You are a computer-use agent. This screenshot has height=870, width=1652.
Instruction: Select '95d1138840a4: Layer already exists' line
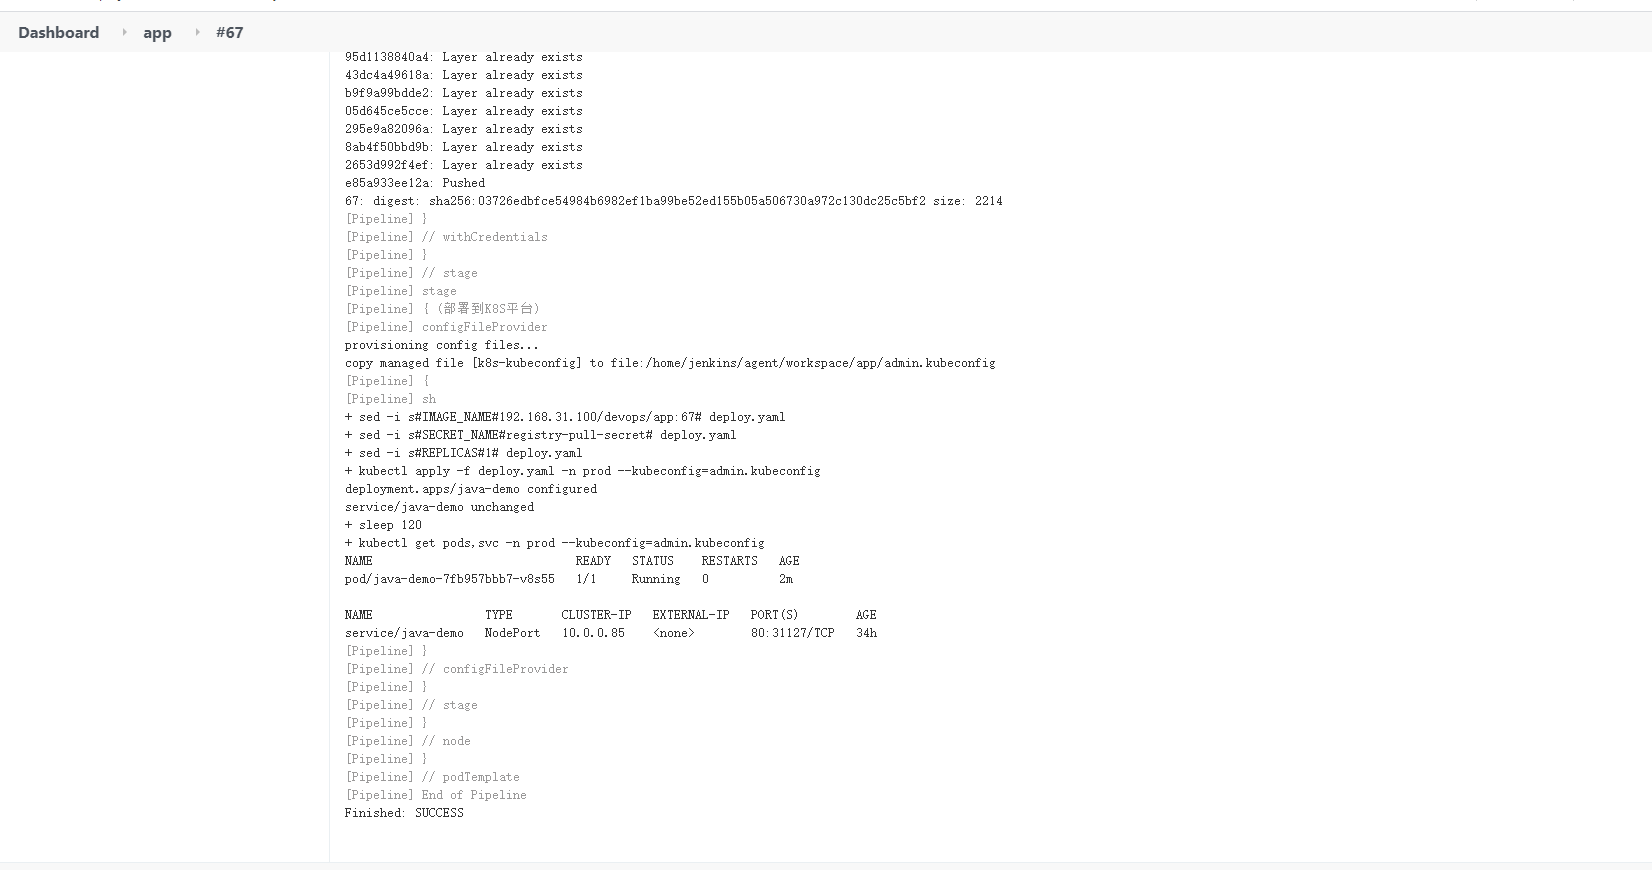pos(463,57)
